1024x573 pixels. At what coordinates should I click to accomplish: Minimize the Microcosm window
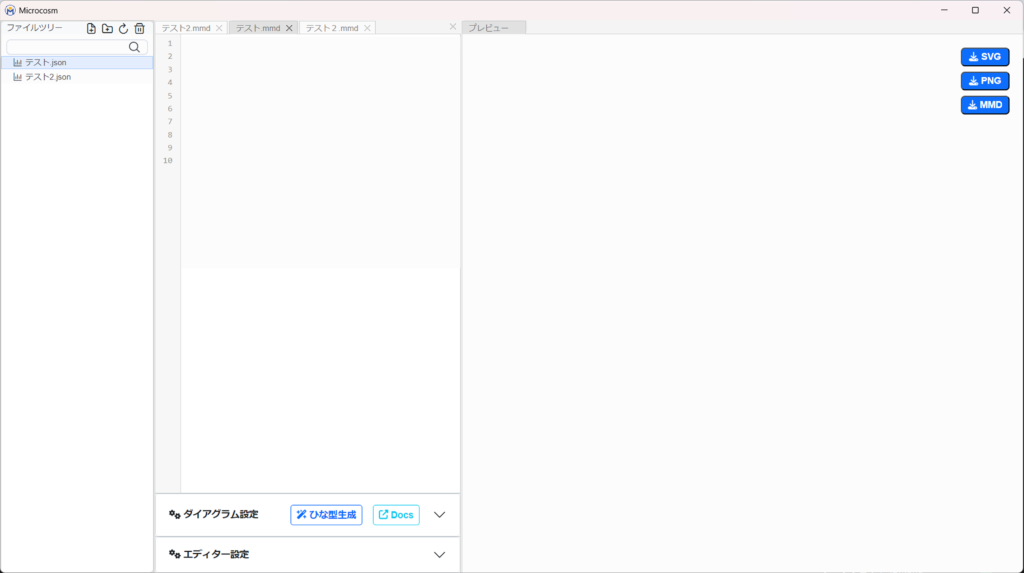coord(944,10)
